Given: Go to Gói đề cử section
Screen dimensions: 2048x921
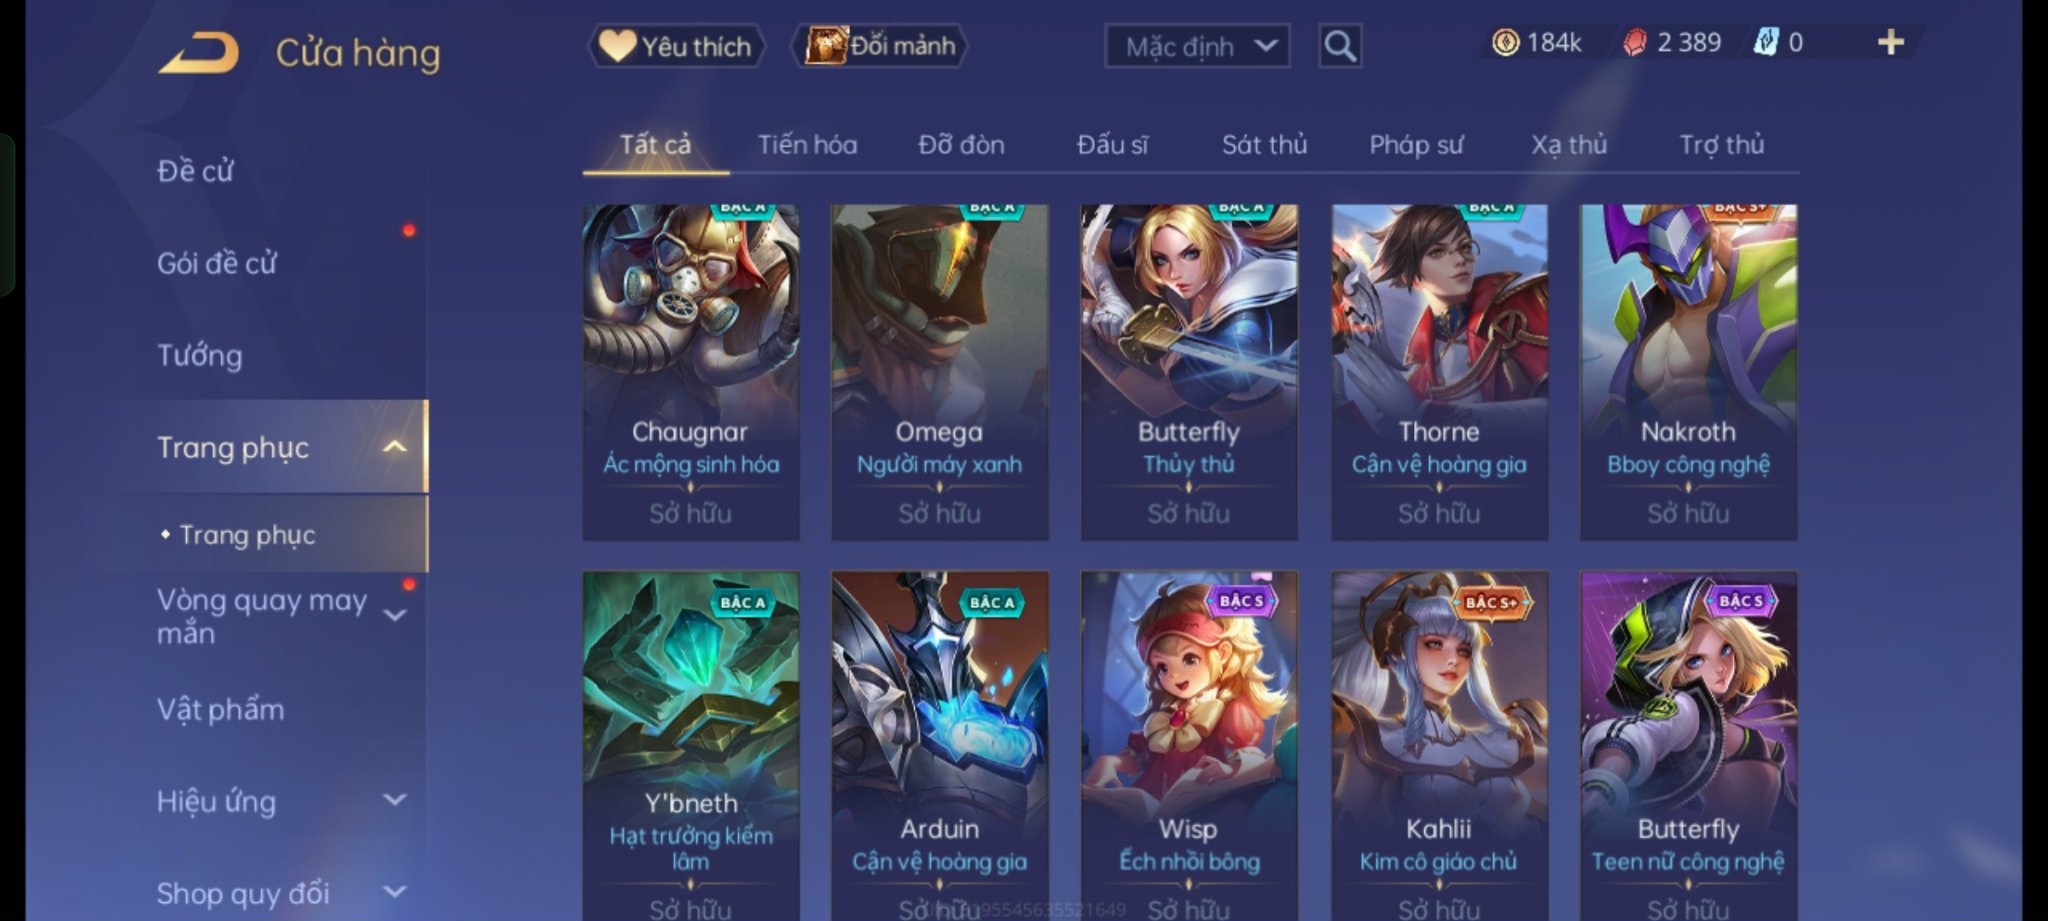Looking at the screenshot, I should coord(216,263).
